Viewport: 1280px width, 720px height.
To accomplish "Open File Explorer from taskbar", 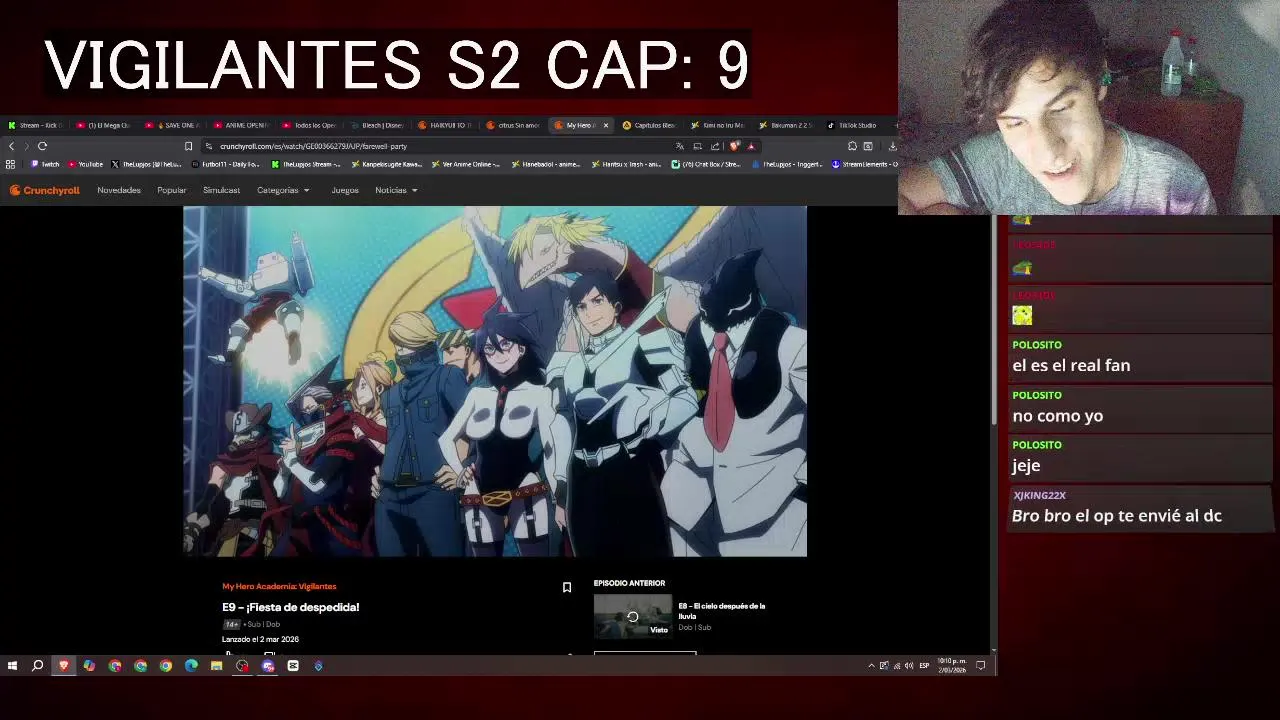I will pos(216,666).
